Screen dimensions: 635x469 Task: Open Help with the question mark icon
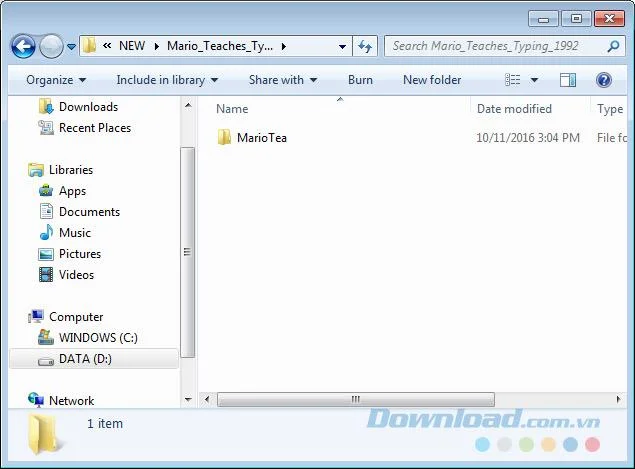pyautogui.click(x=603, y=80)
